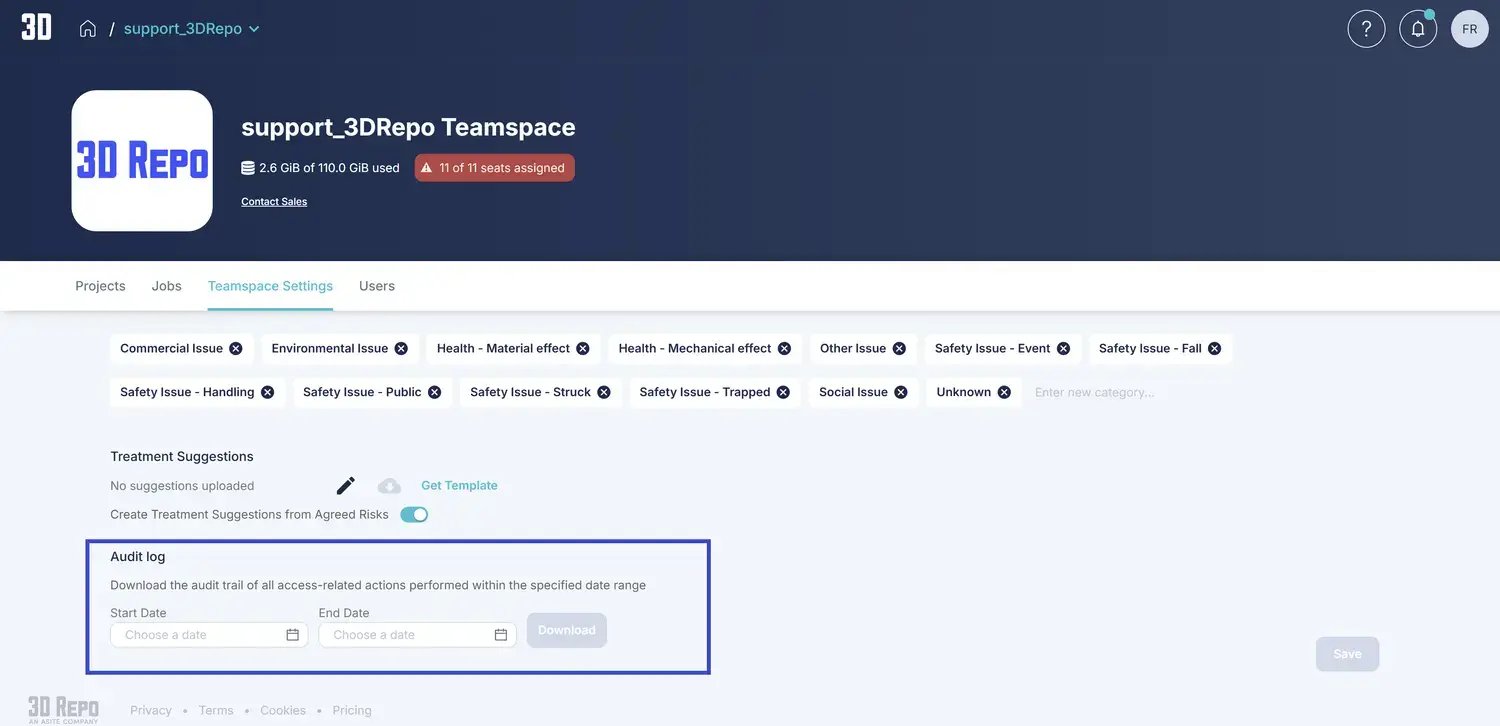The height and width of the screenshot is (726, 1500).
Task: Click the Enter new category field
Action: point(1095,392)
